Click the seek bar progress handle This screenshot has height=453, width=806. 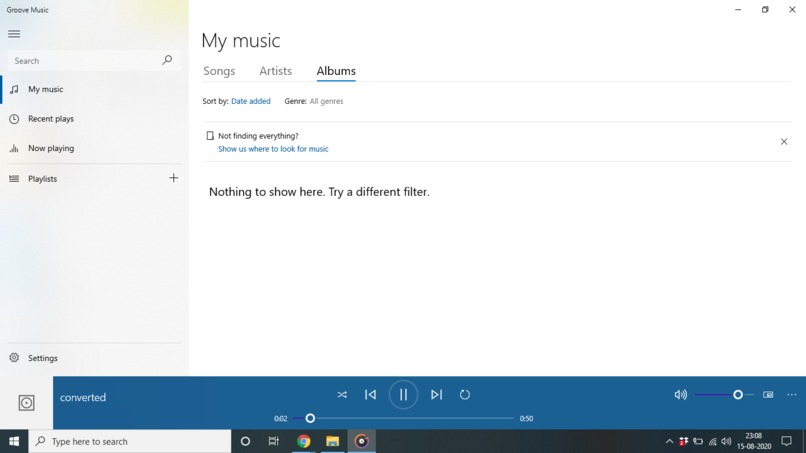310,419
